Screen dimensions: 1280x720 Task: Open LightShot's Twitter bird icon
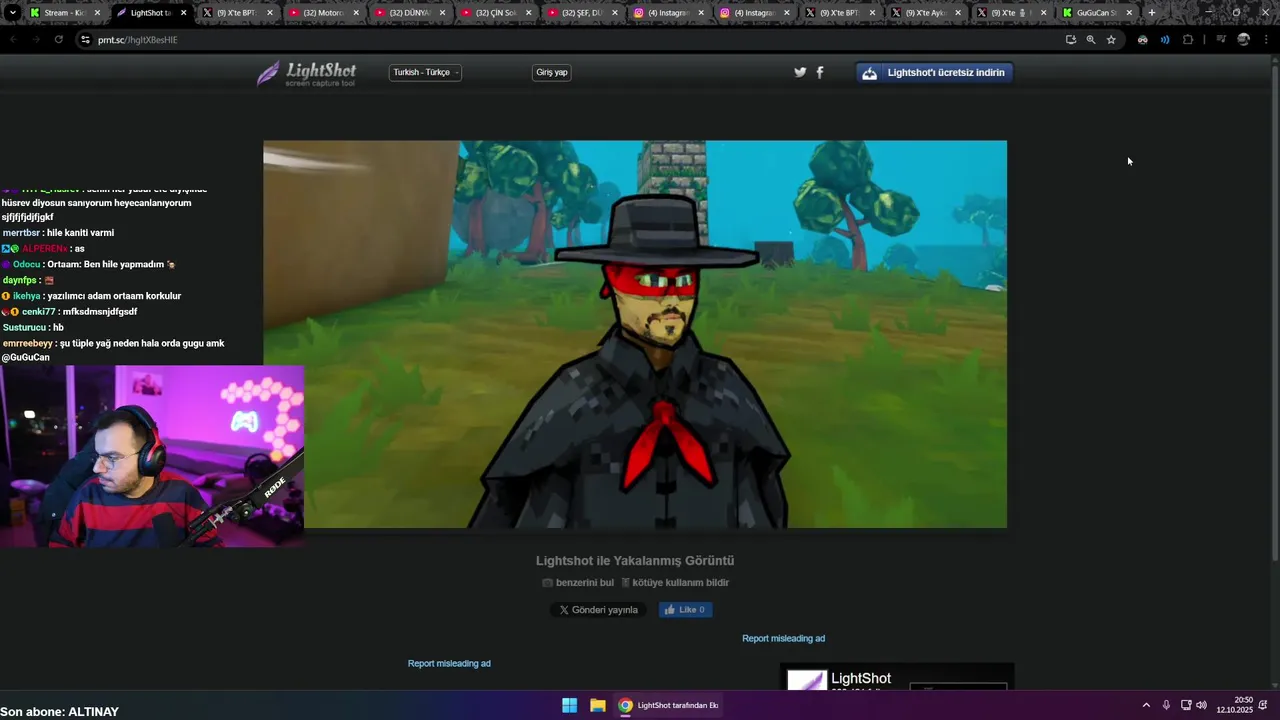(800, 72)
